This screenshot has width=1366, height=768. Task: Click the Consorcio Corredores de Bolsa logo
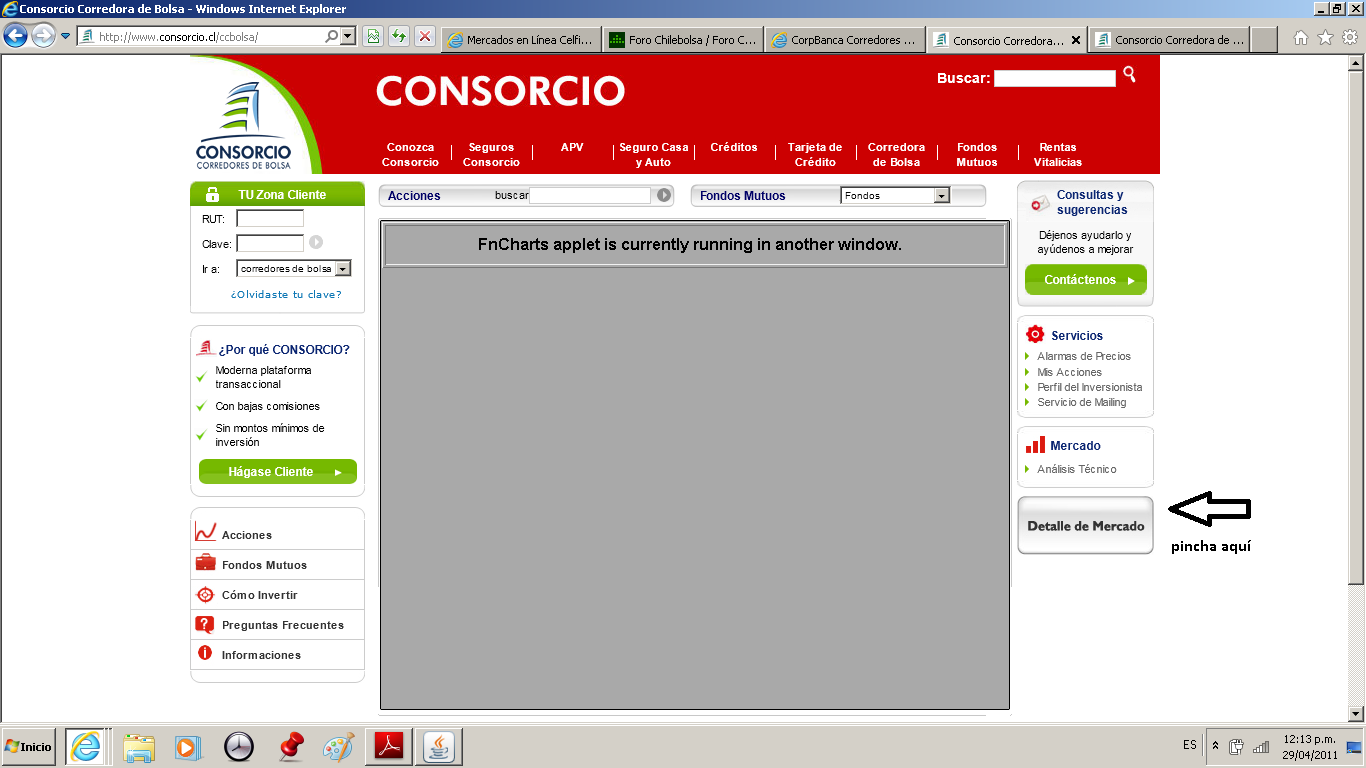[x=243, y=125]
